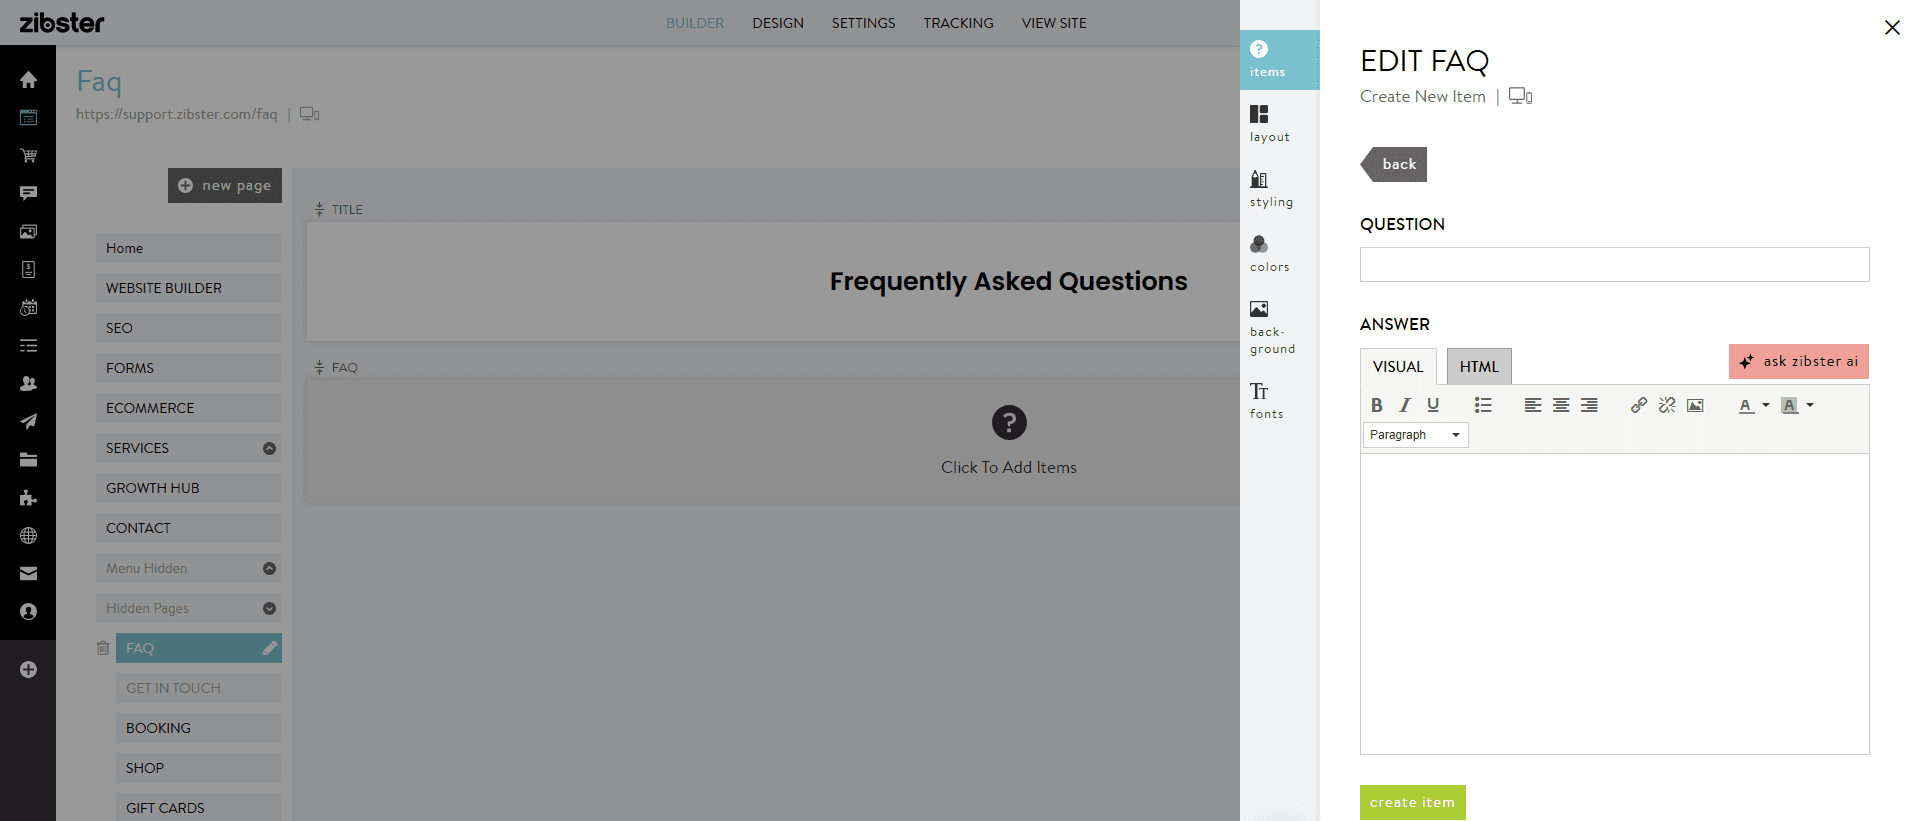Open the colors panel
Screen dimensions: 1913x821
[1269, 253]
